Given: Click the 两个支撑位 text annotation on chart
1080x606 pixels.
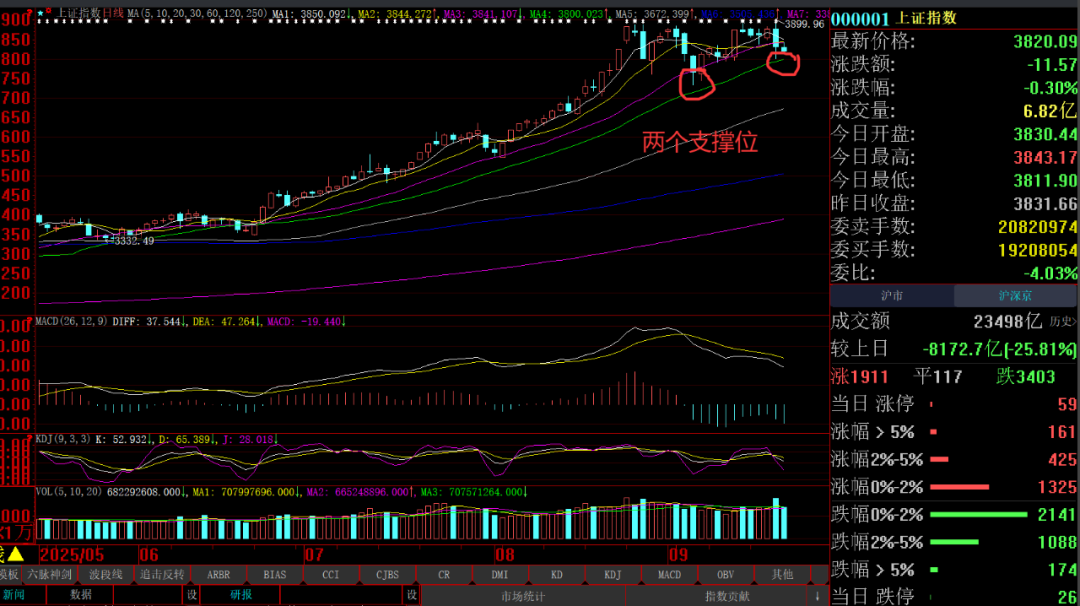Looking at the screenshot, I should 699,142.
